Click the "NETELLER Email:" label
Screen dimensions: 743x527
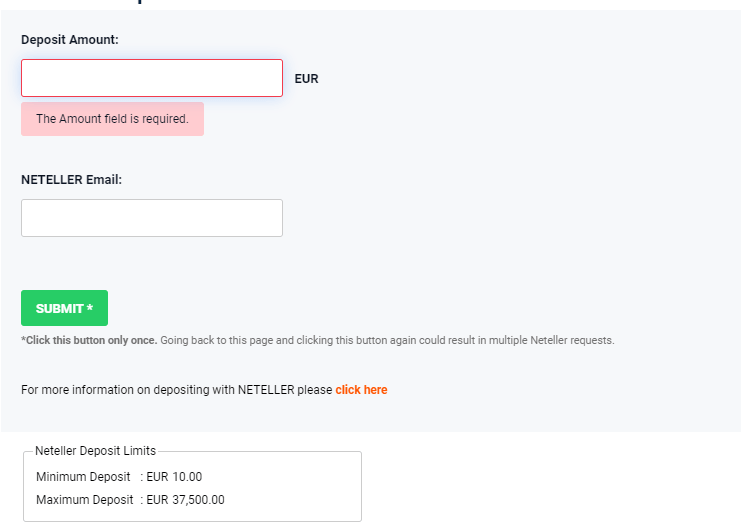click(x=71, y=180)
